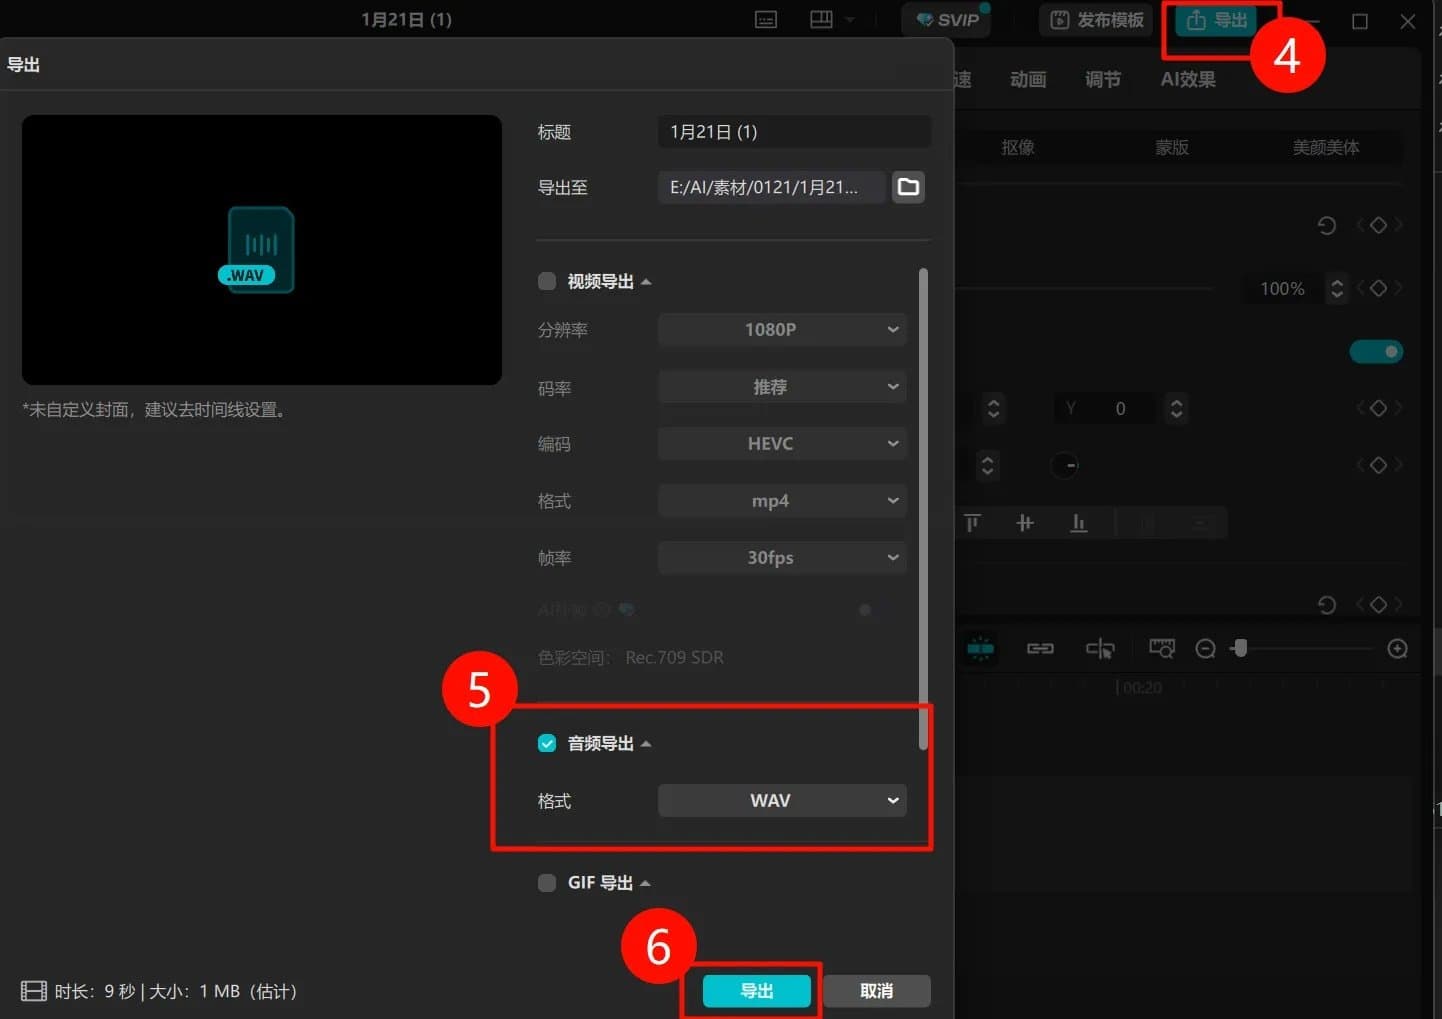Open the keyboard shortcuts icon in title bar
Viewport: 1442px width, 1019px height.
click(x=766, y=20)
